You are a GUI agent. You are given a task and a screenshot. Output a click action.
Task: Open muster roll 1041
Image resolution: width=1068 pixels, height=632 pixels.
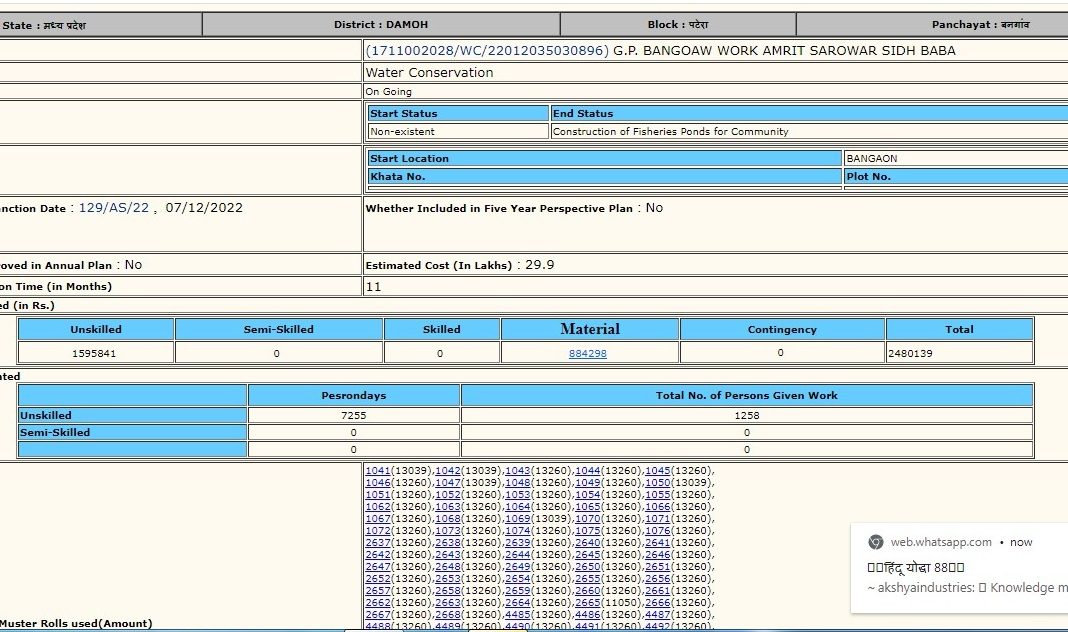point(378,471)
